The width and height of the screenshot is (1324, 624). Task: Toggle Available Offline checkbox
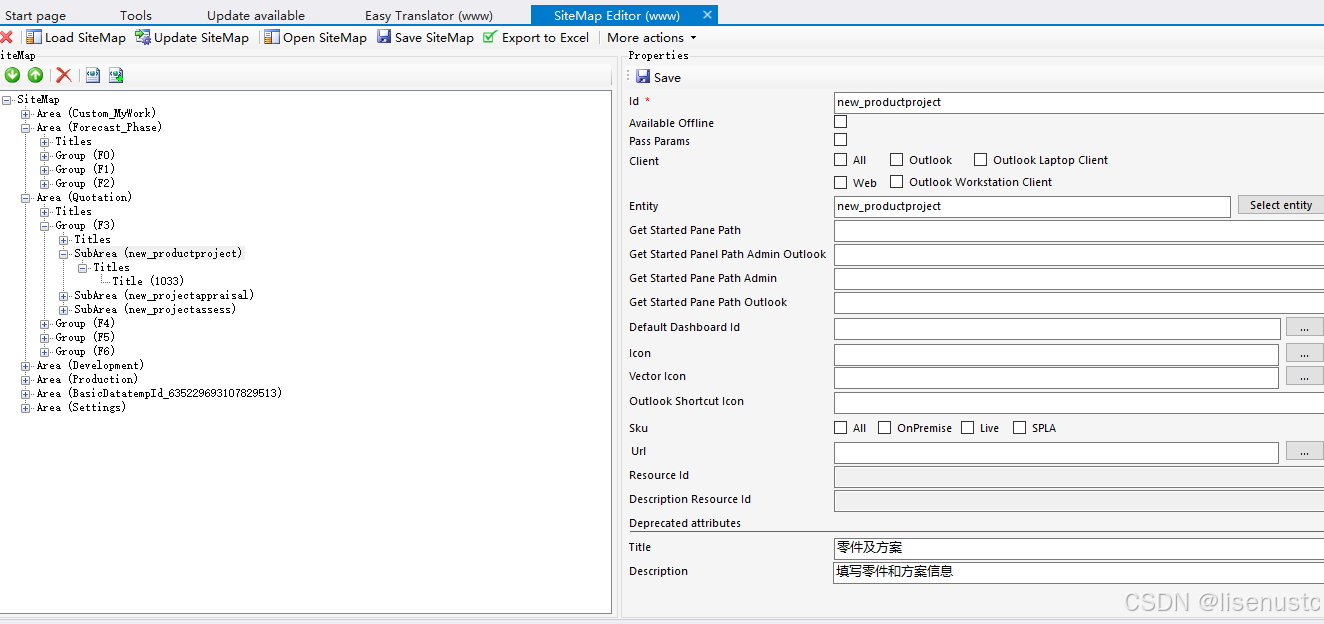point(840,122)
